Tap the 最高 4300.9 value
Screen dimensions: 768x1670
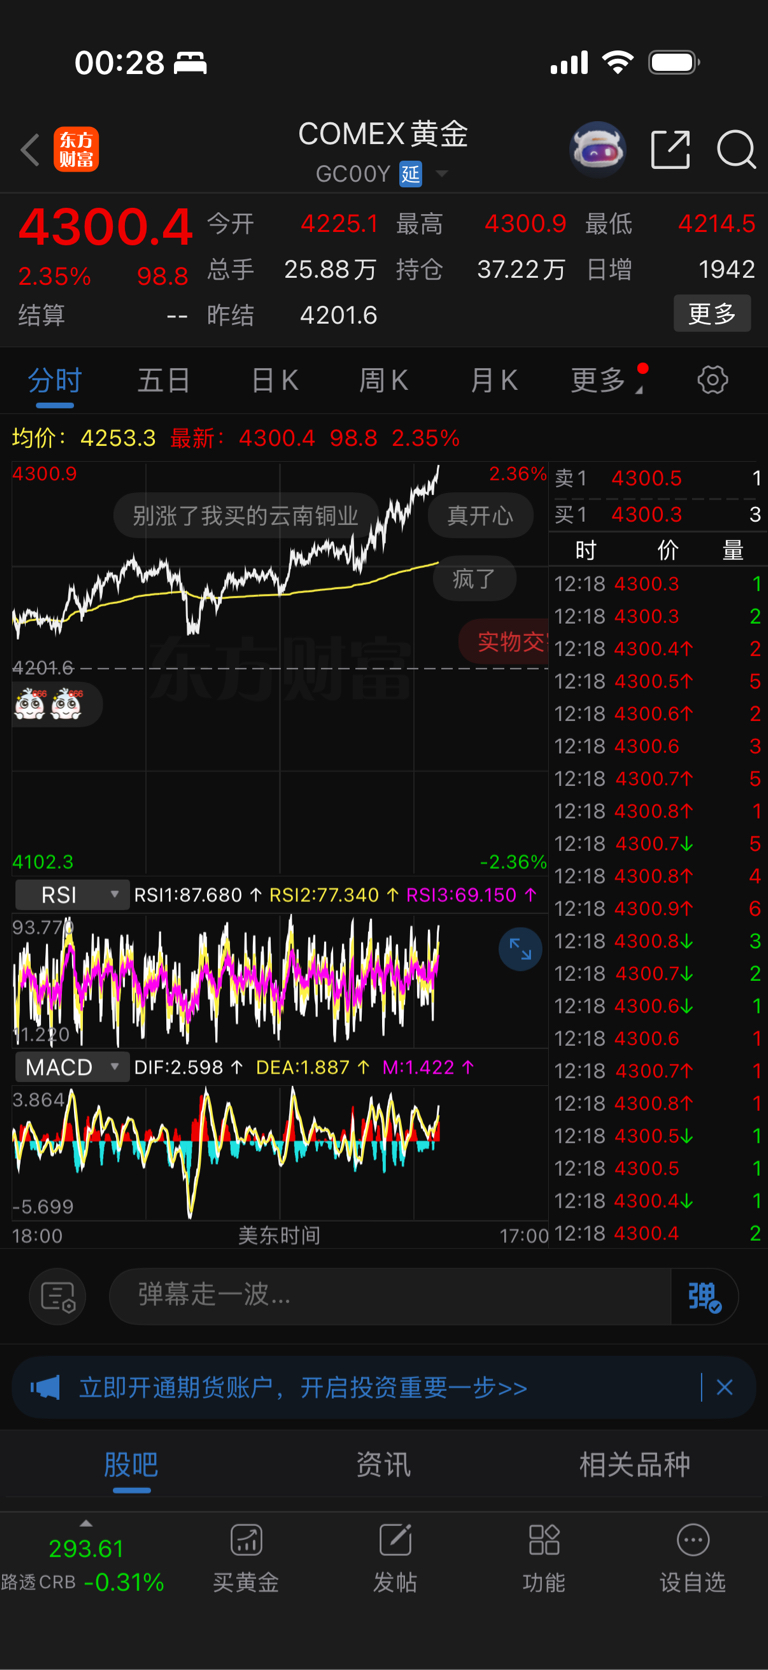525,223
